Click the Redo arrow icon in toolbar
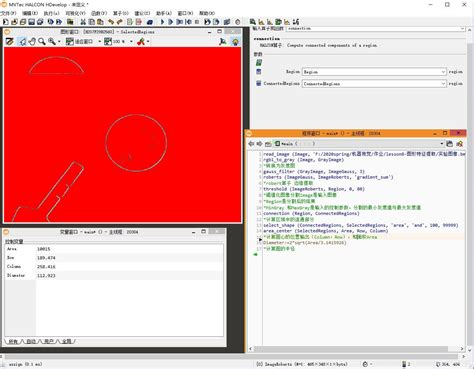 (119, 22)
